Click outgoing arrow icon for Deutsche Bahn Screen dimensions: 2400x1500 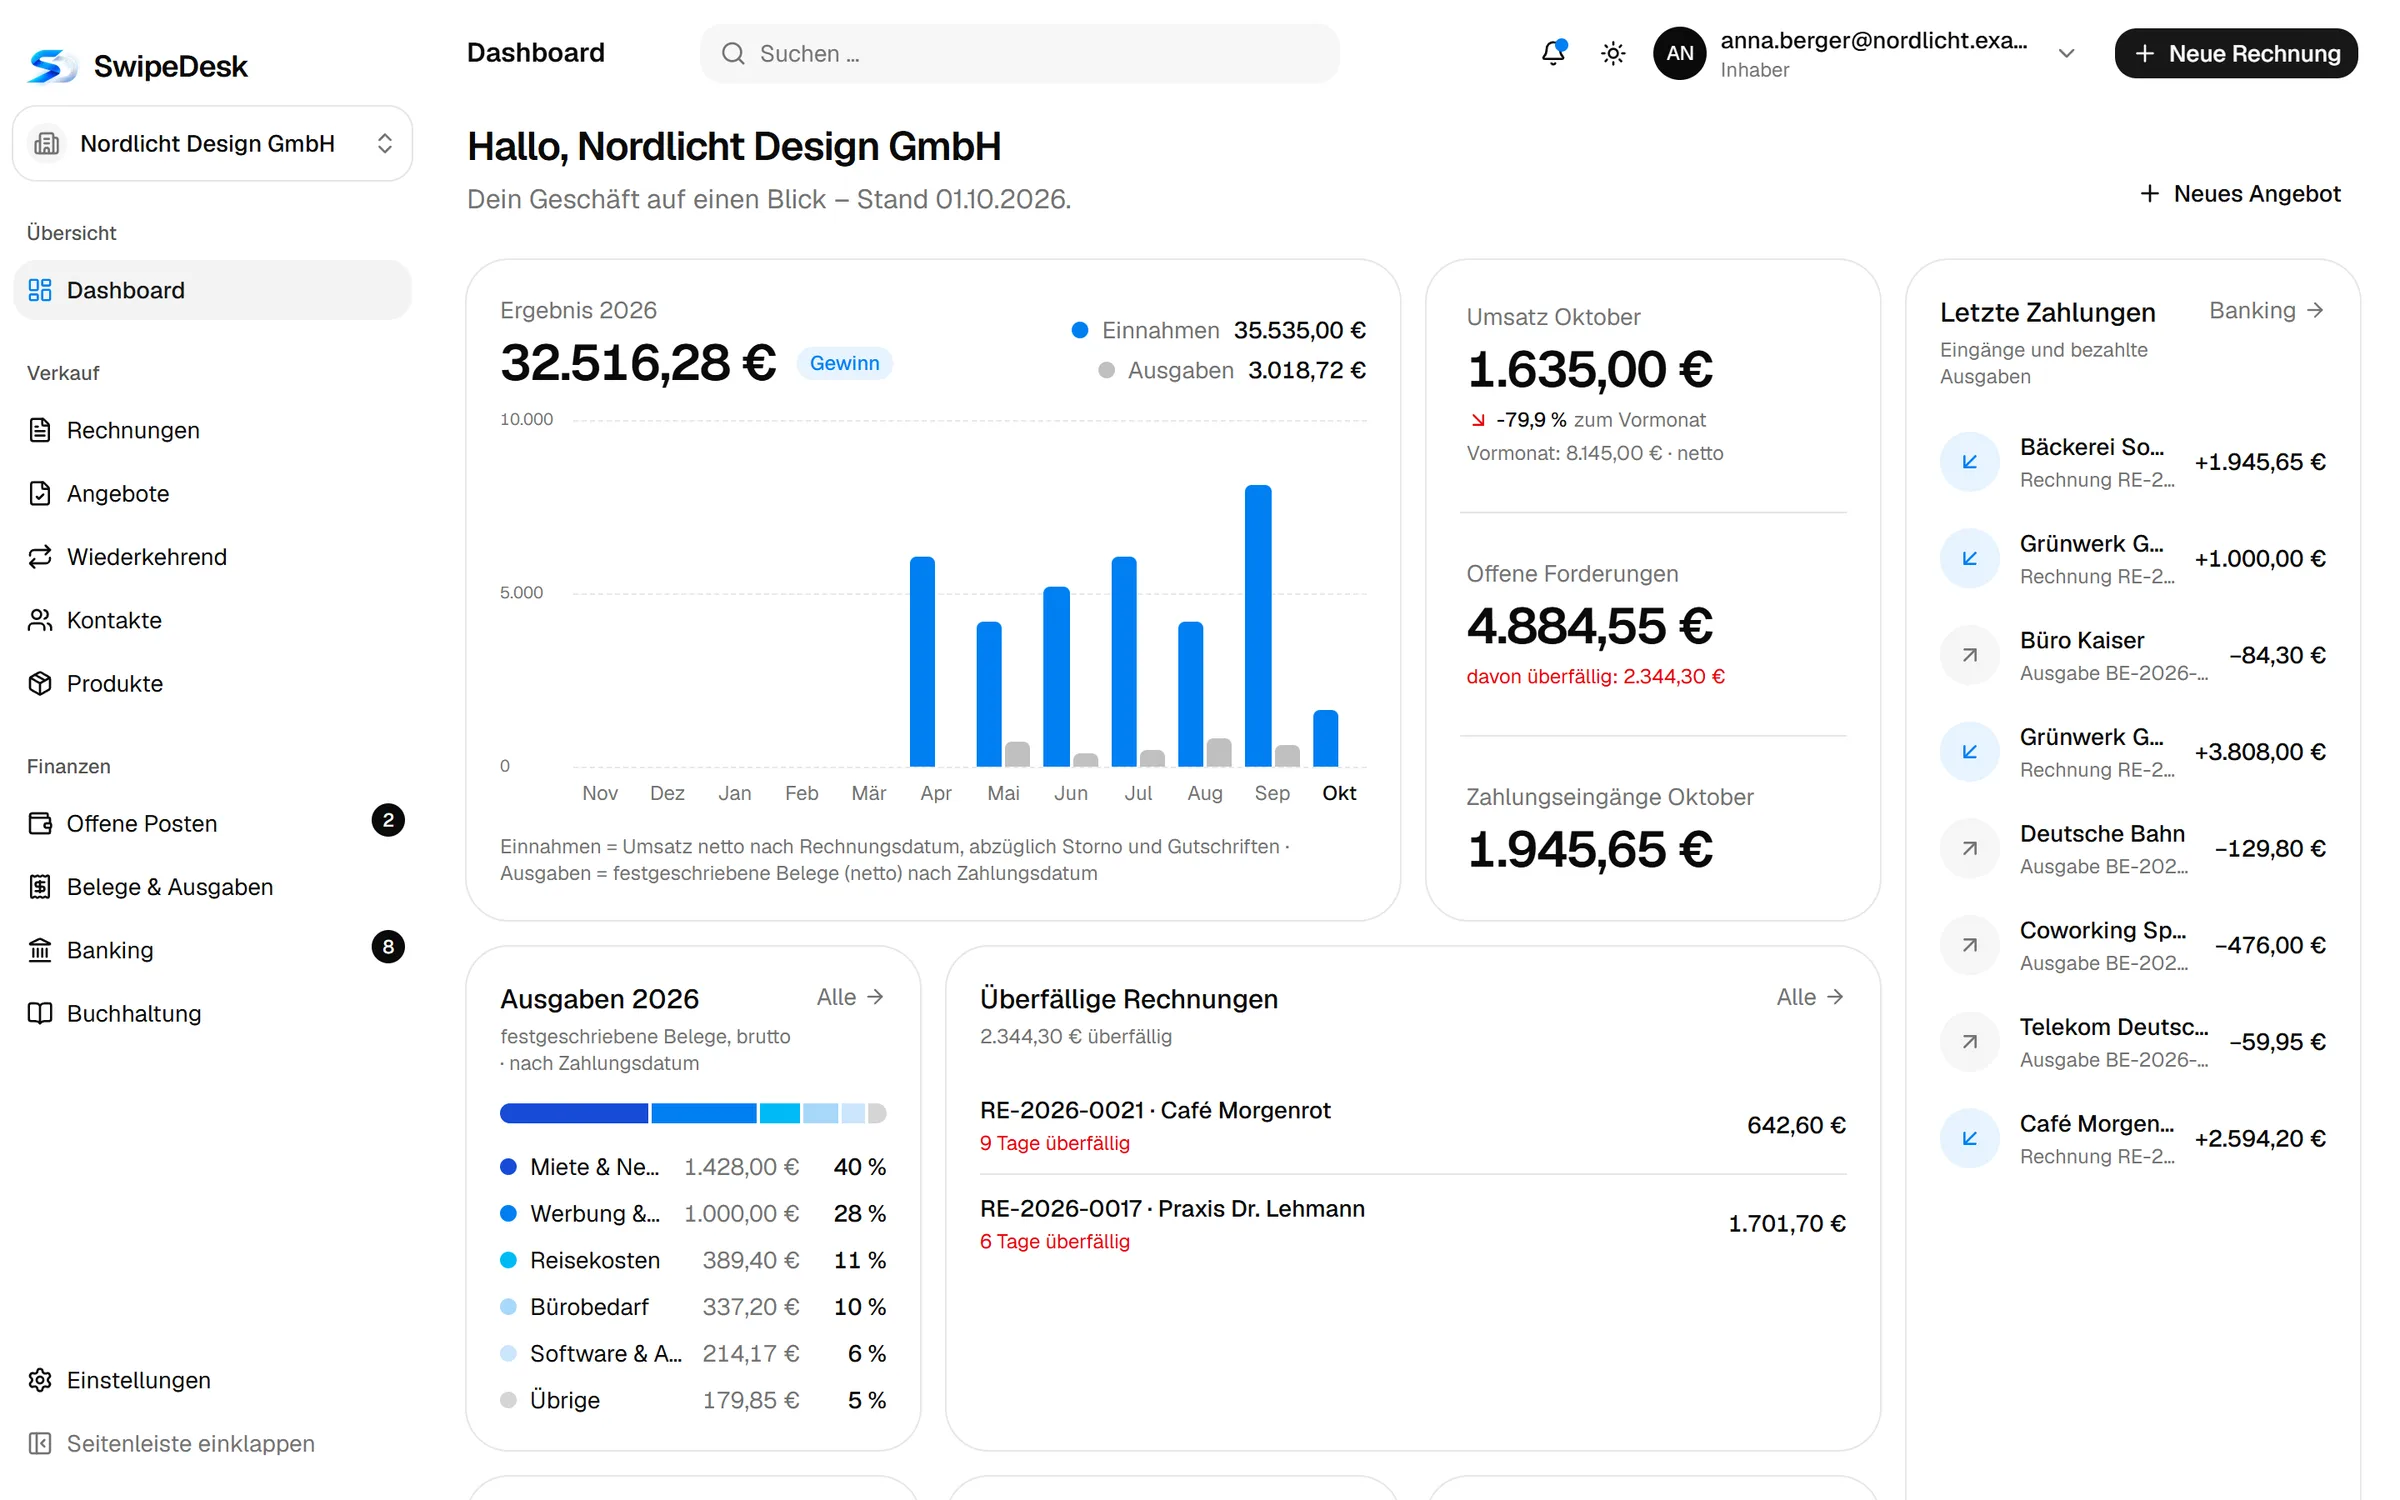1969,848
